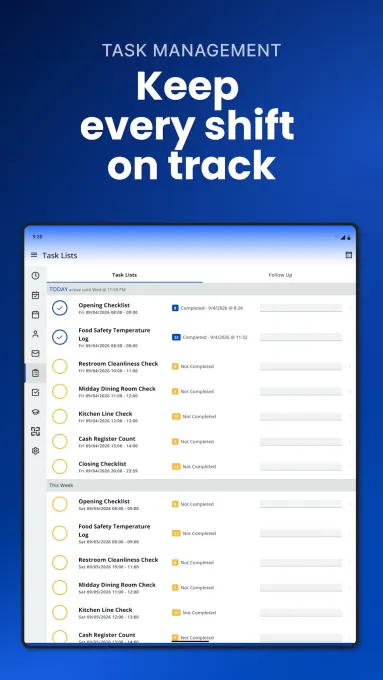Open the Restroom Cleanliness Check title dated Fri 09/04/2026
383x680 pixels.
[118, 363]
